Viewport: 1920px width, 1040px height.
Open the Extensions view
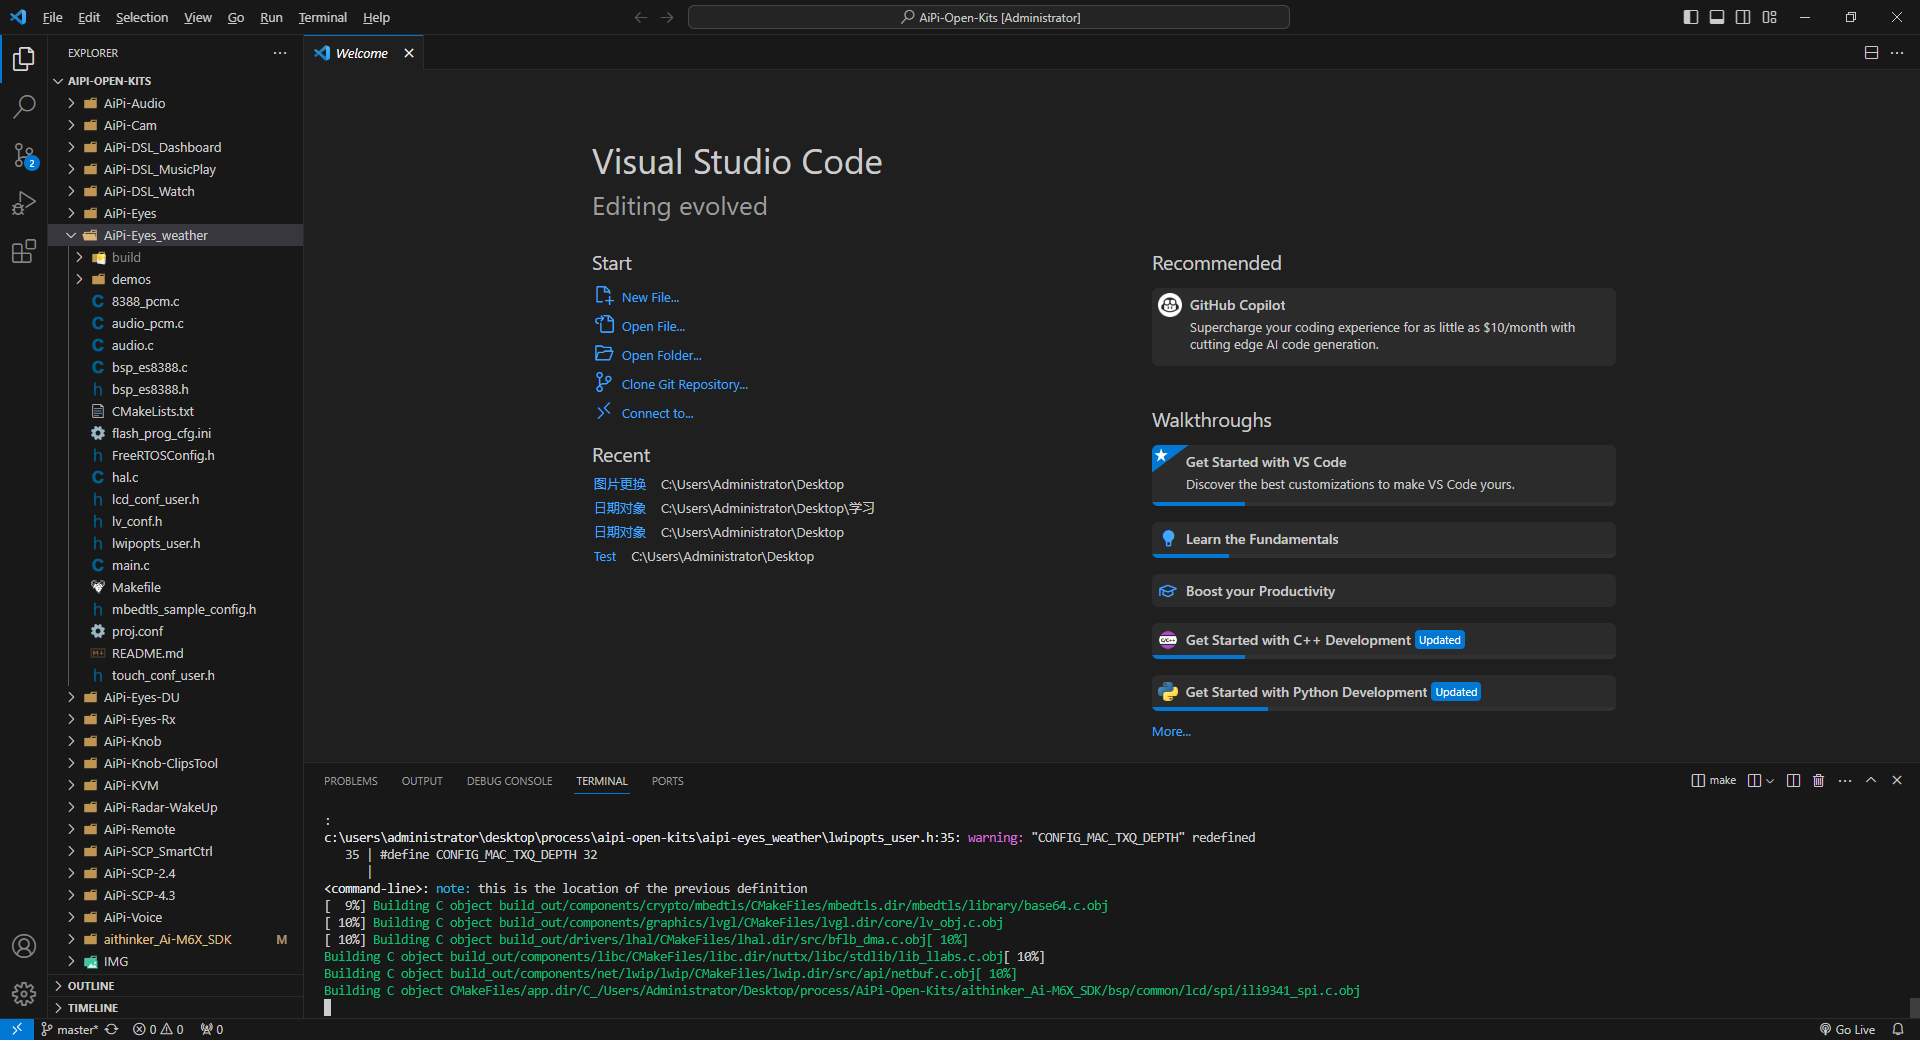tap(24, 251)
